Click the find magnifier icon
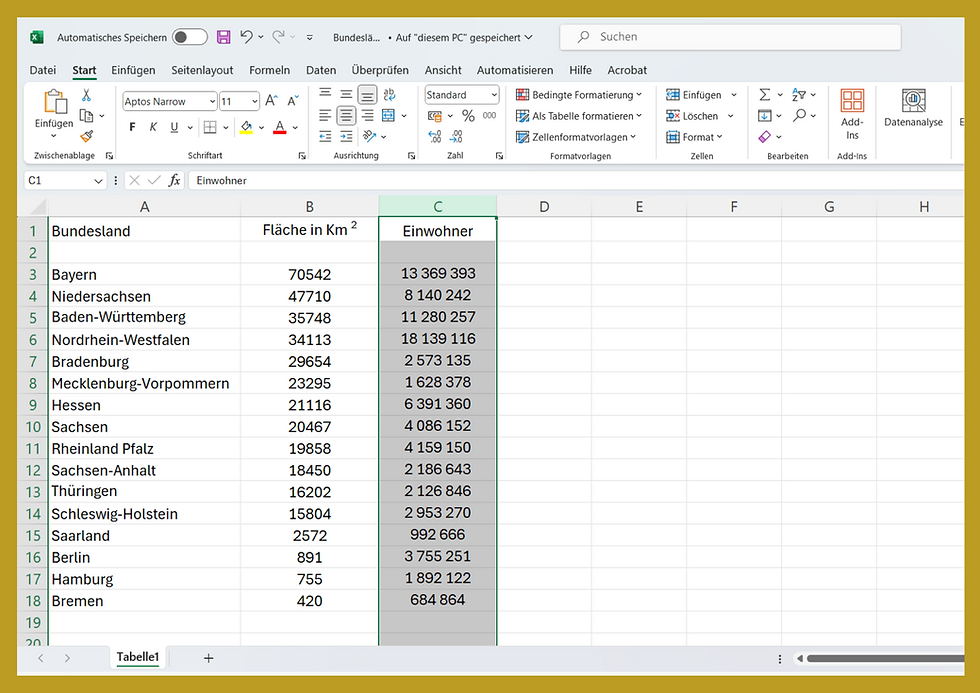Image resolution: width=980 pixels, height=693 pixels. [799, 115]
